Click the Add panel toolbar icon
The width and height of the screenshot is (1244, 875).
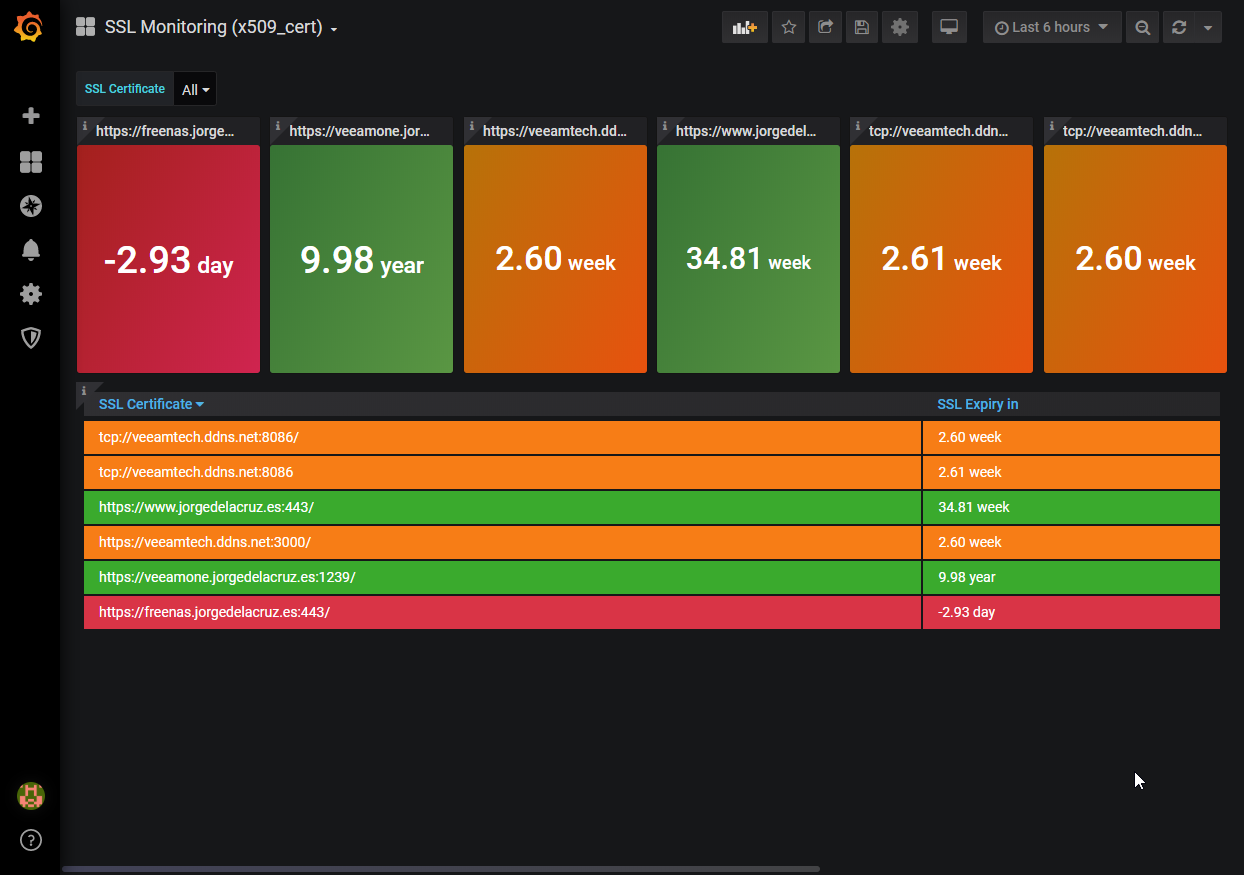[x=744, y=28]
